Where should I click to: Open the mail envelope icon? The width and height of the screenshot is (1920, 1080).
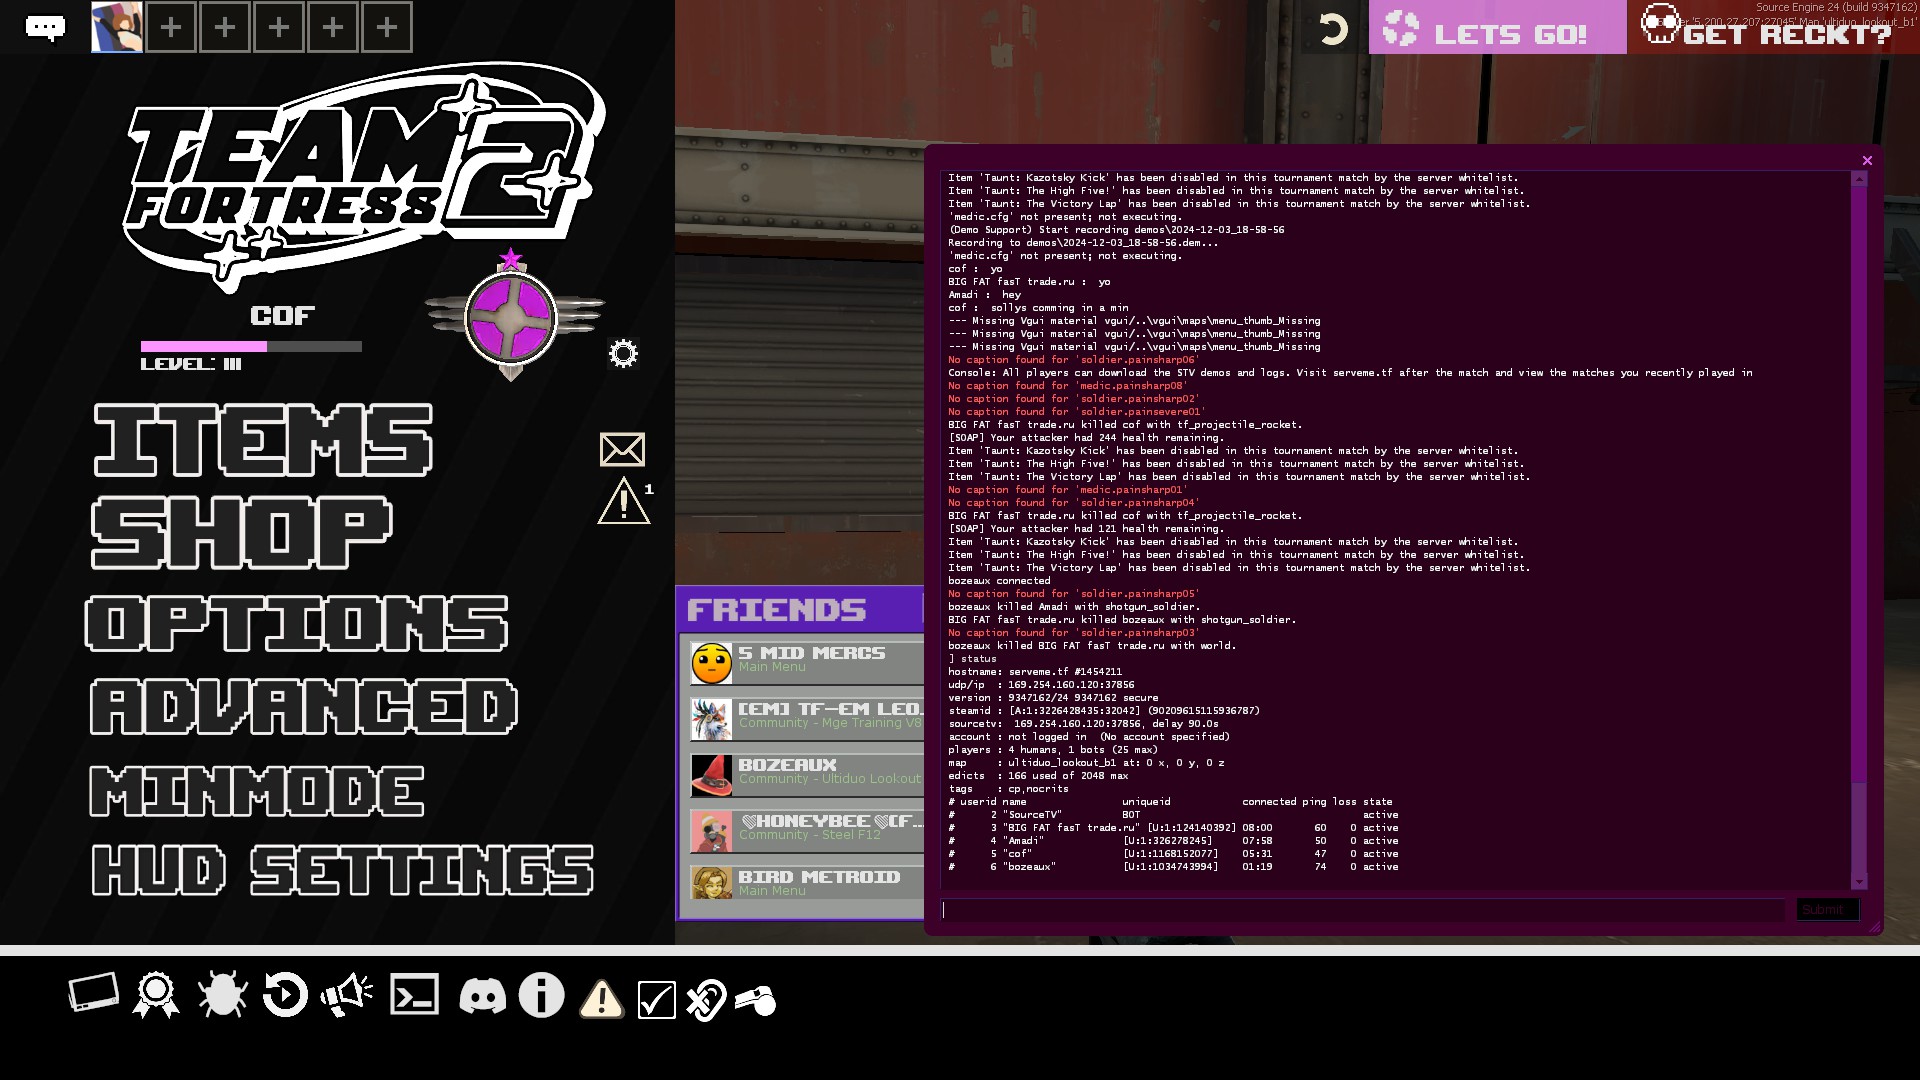(x=622, y=450)
